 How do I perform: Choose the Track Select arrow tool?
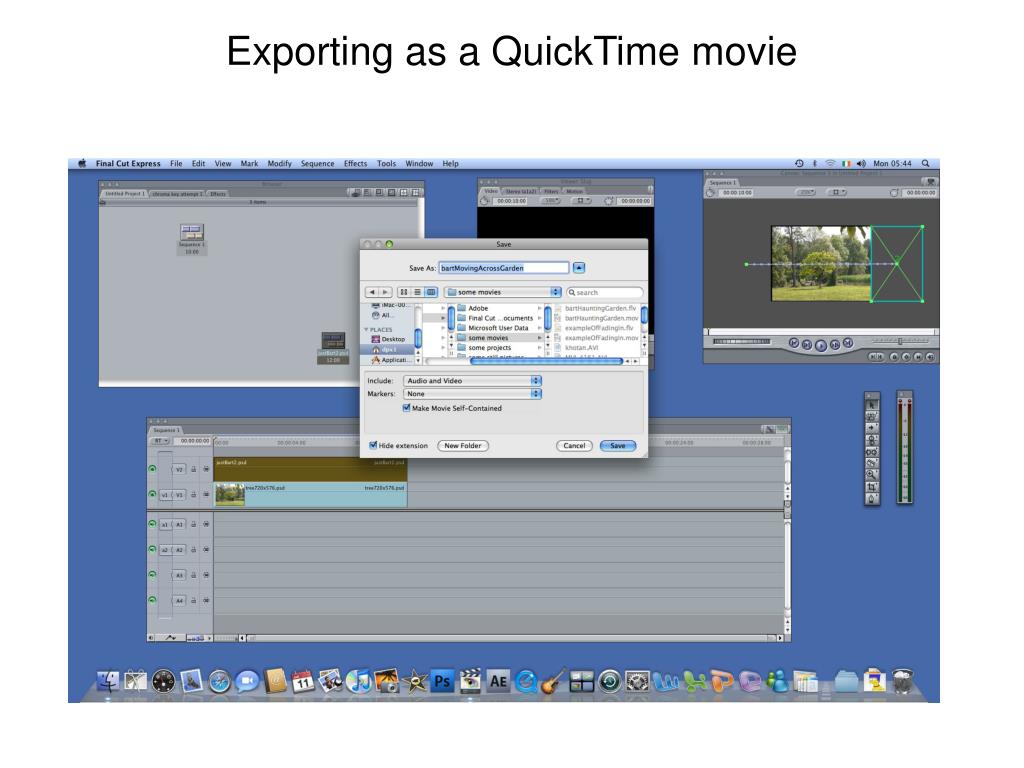pos(872,428)
